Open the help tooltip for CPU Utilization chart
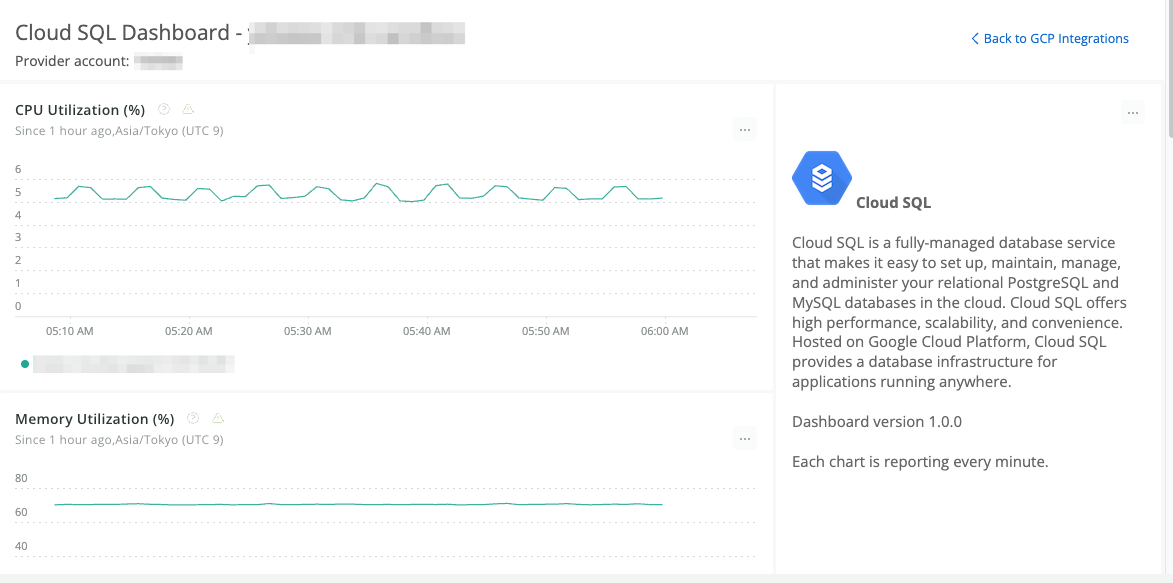The width and height of the screenshot is (1173, 583). pos(164,109)
